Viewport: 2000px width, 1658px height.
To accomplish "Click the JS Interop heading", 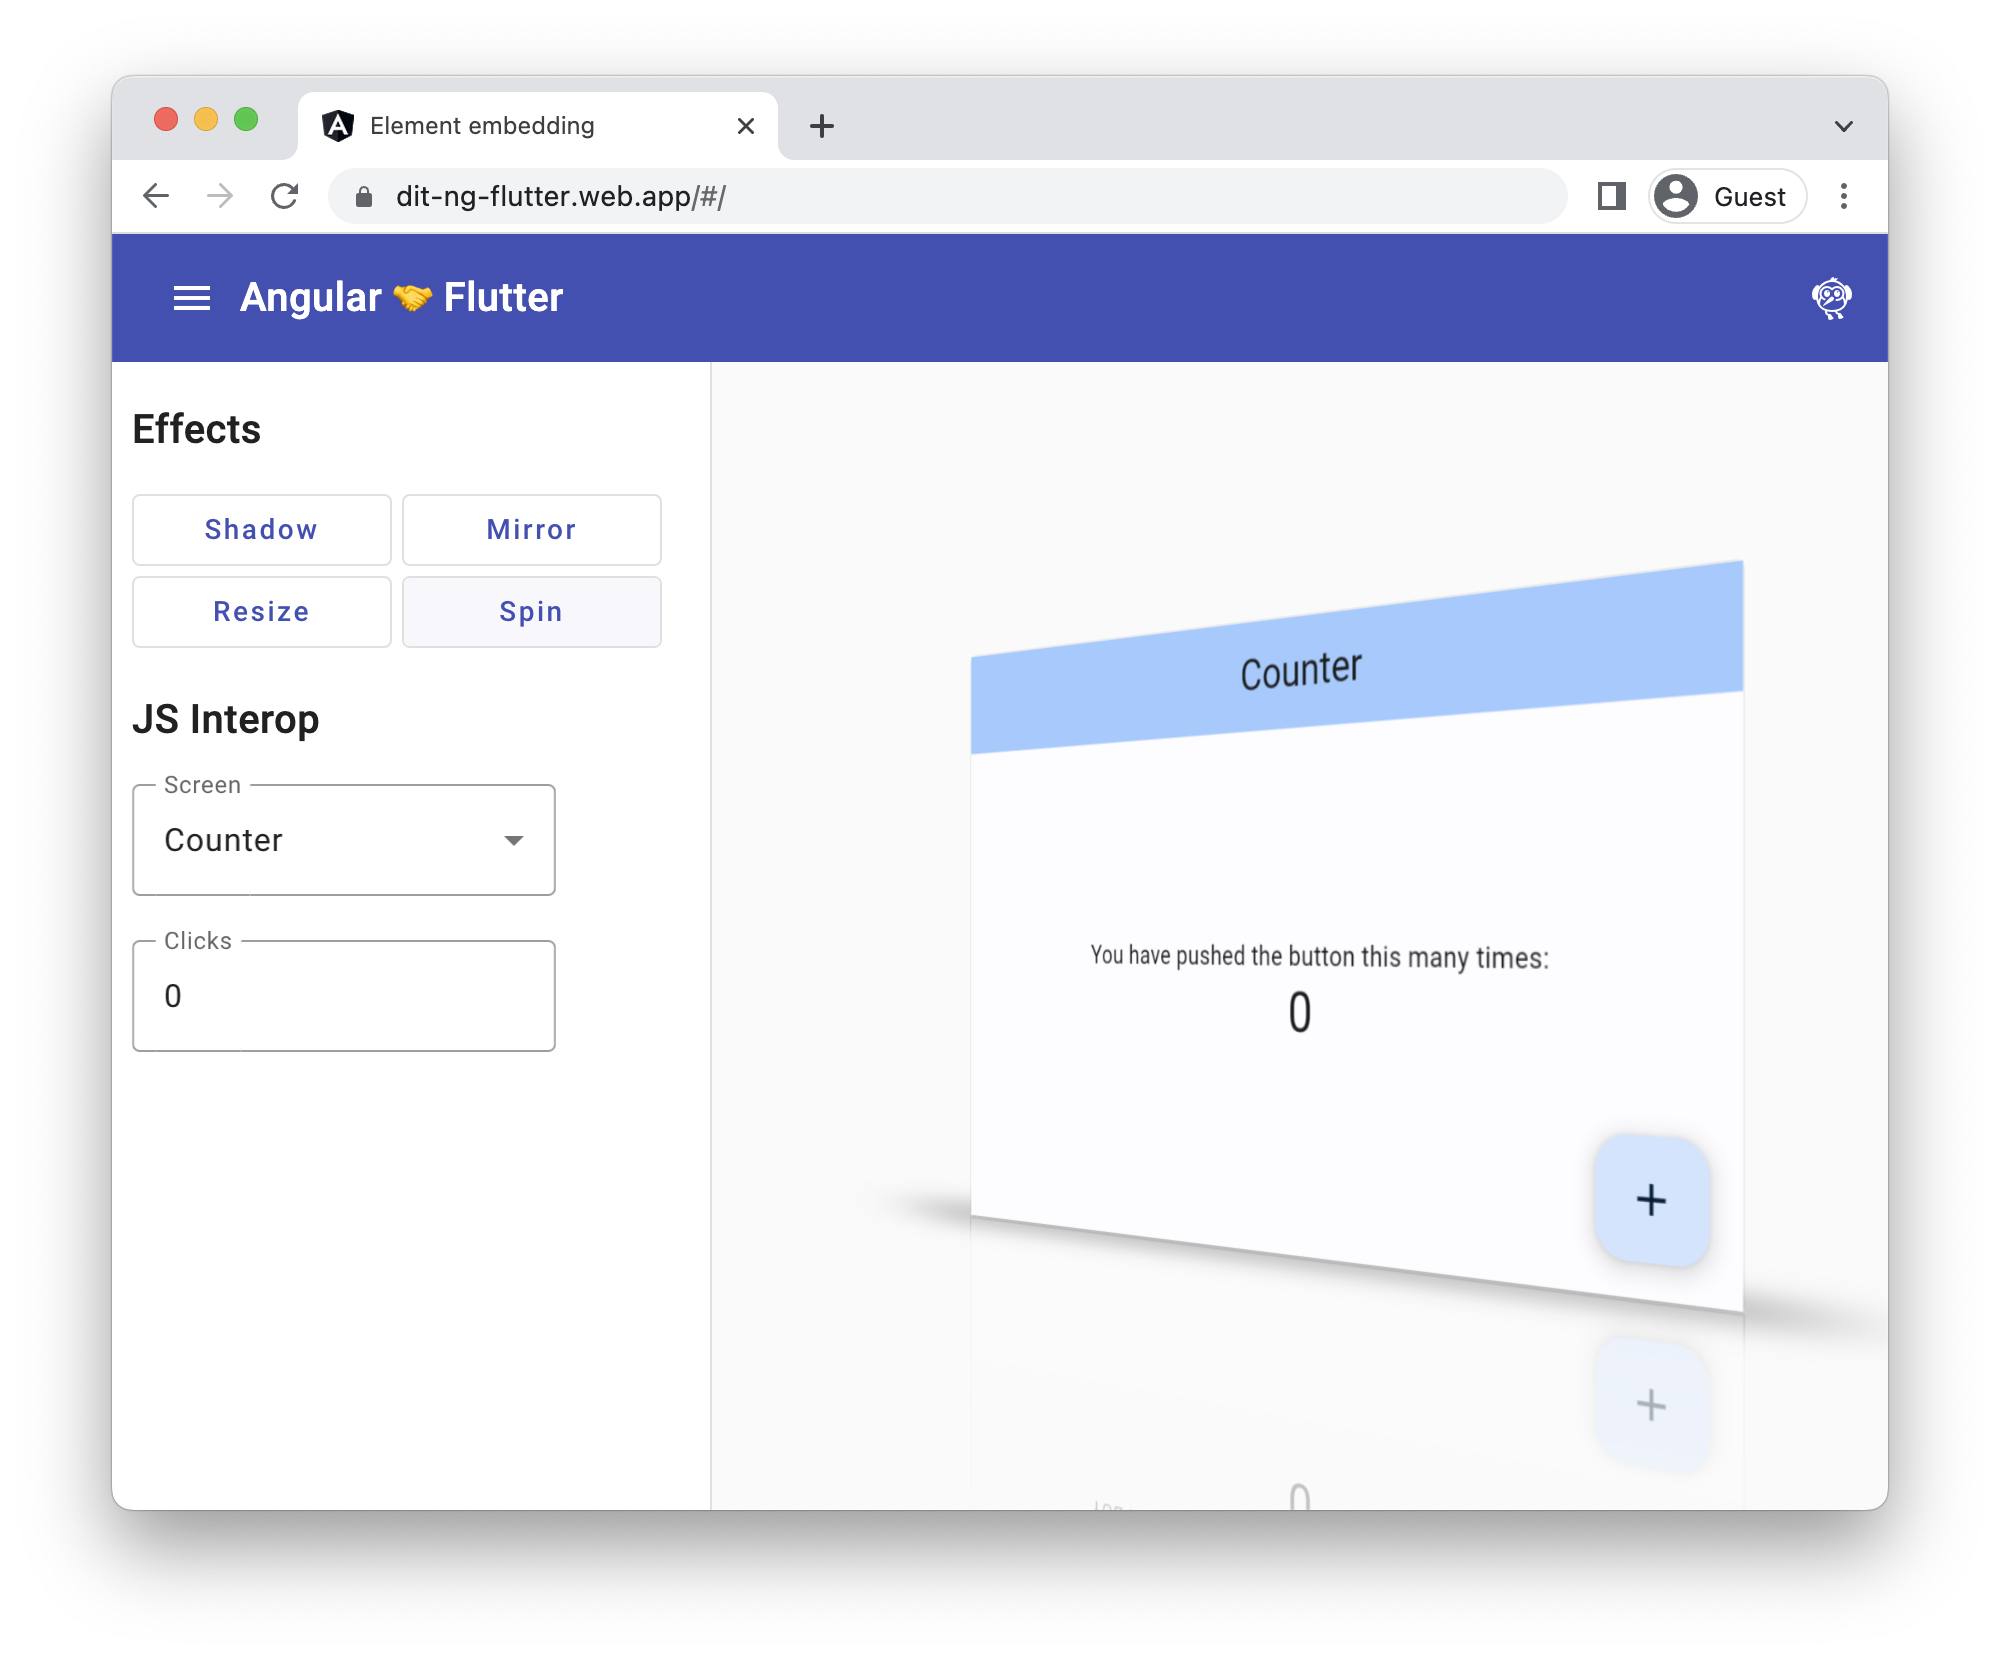I will point(226,719).
